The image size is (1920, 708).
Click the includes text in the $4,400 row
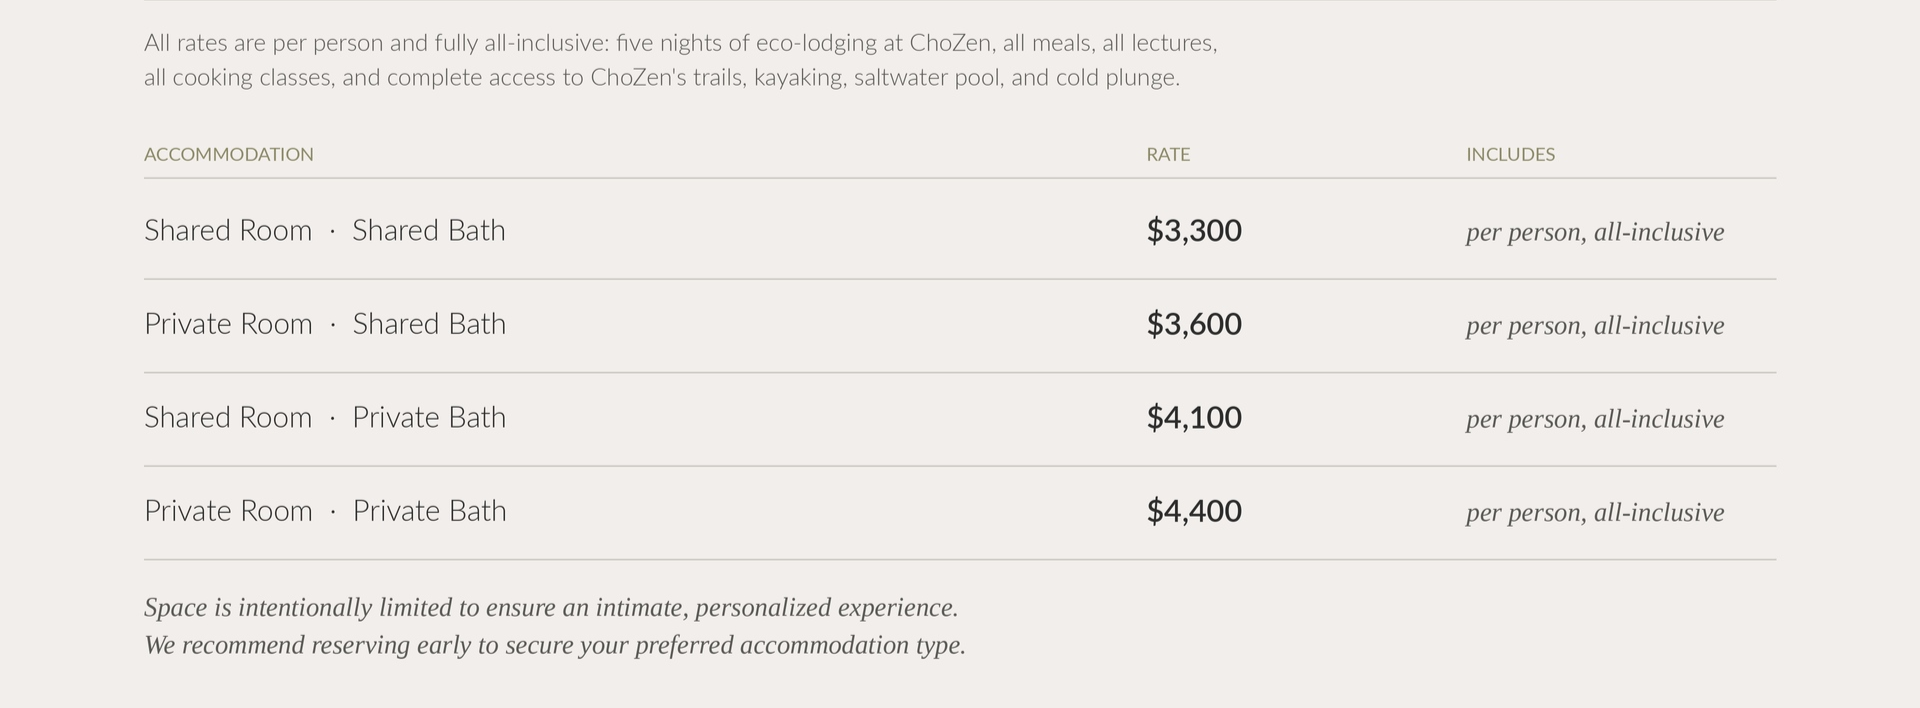coord(1594,513)
